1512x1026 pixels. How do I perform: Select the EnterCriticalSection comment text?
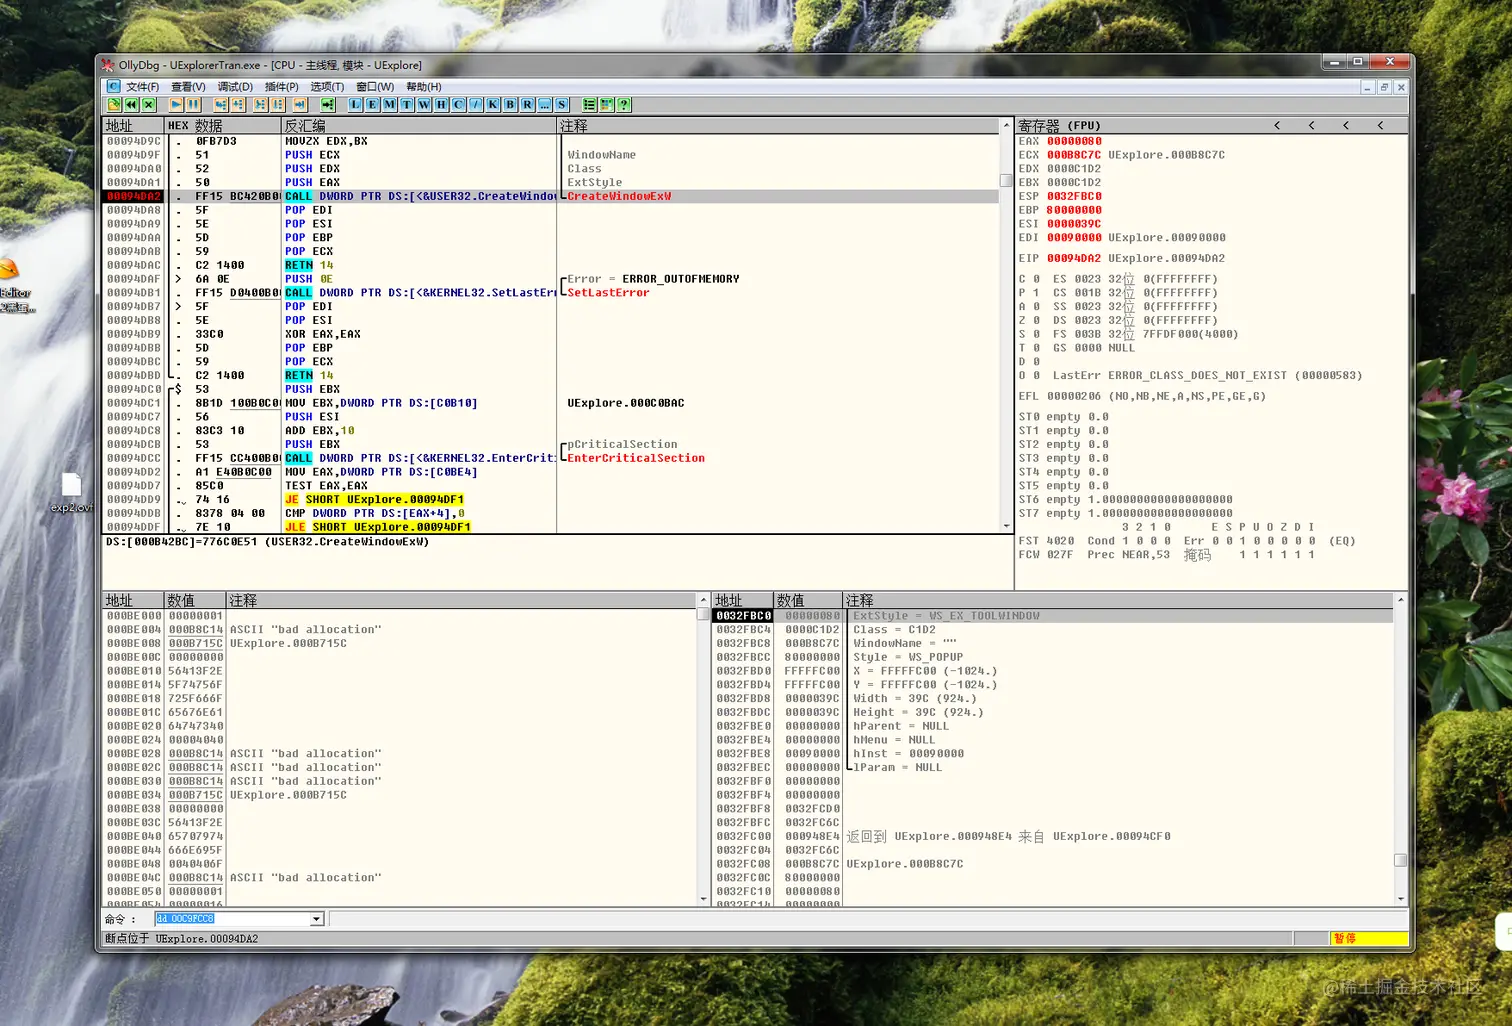click(636, 458)
